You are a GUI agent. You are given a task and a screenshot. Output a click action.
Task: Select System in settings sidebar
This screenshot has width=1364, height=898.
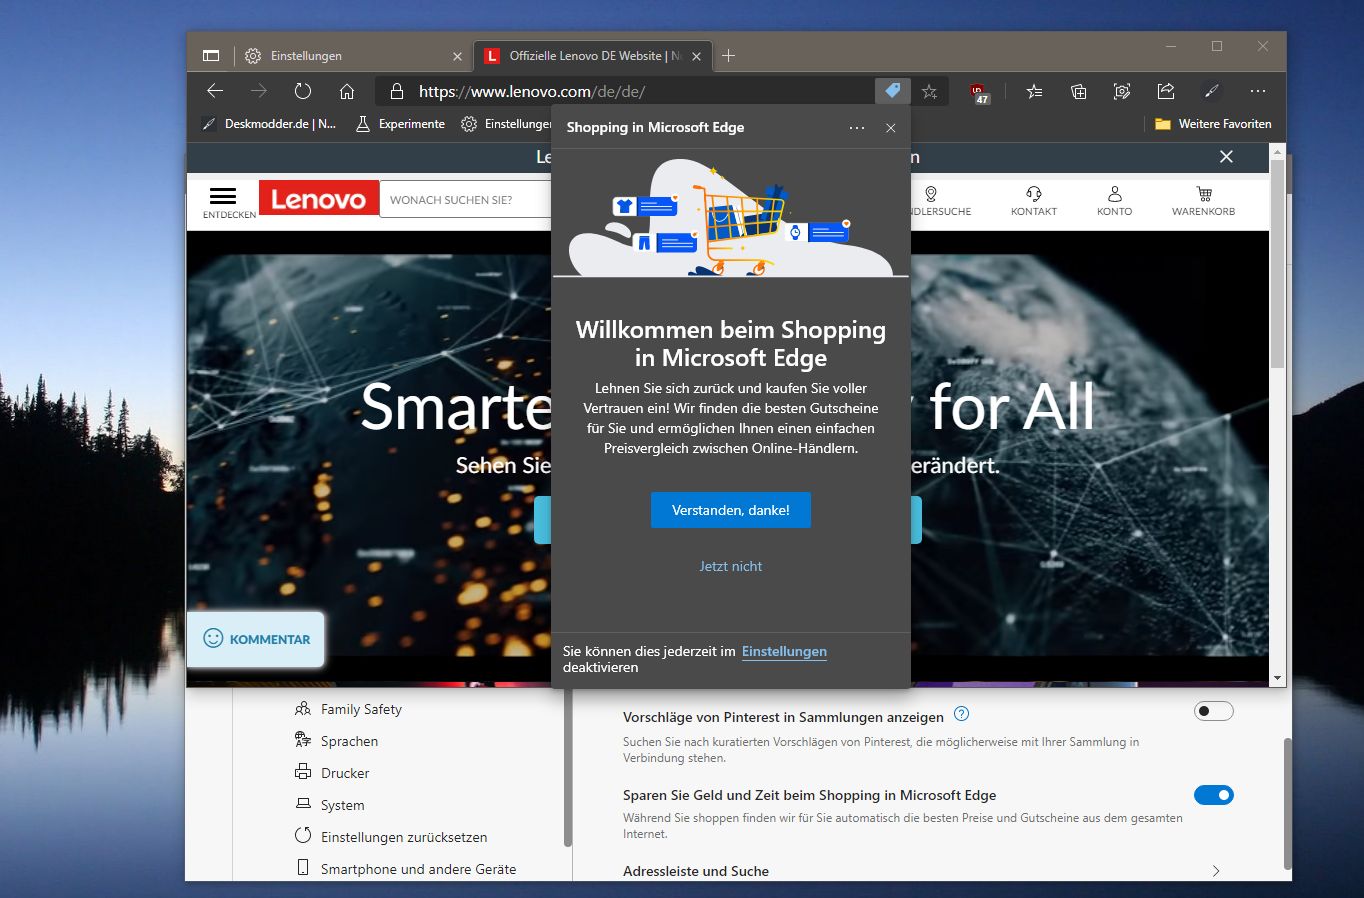(x=330, y=805)
